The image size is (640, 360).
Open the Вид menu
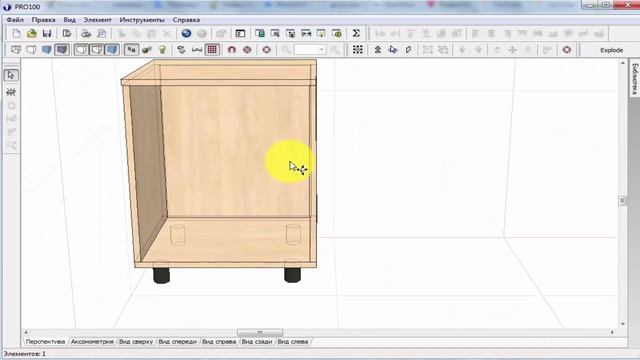point(69,20)
